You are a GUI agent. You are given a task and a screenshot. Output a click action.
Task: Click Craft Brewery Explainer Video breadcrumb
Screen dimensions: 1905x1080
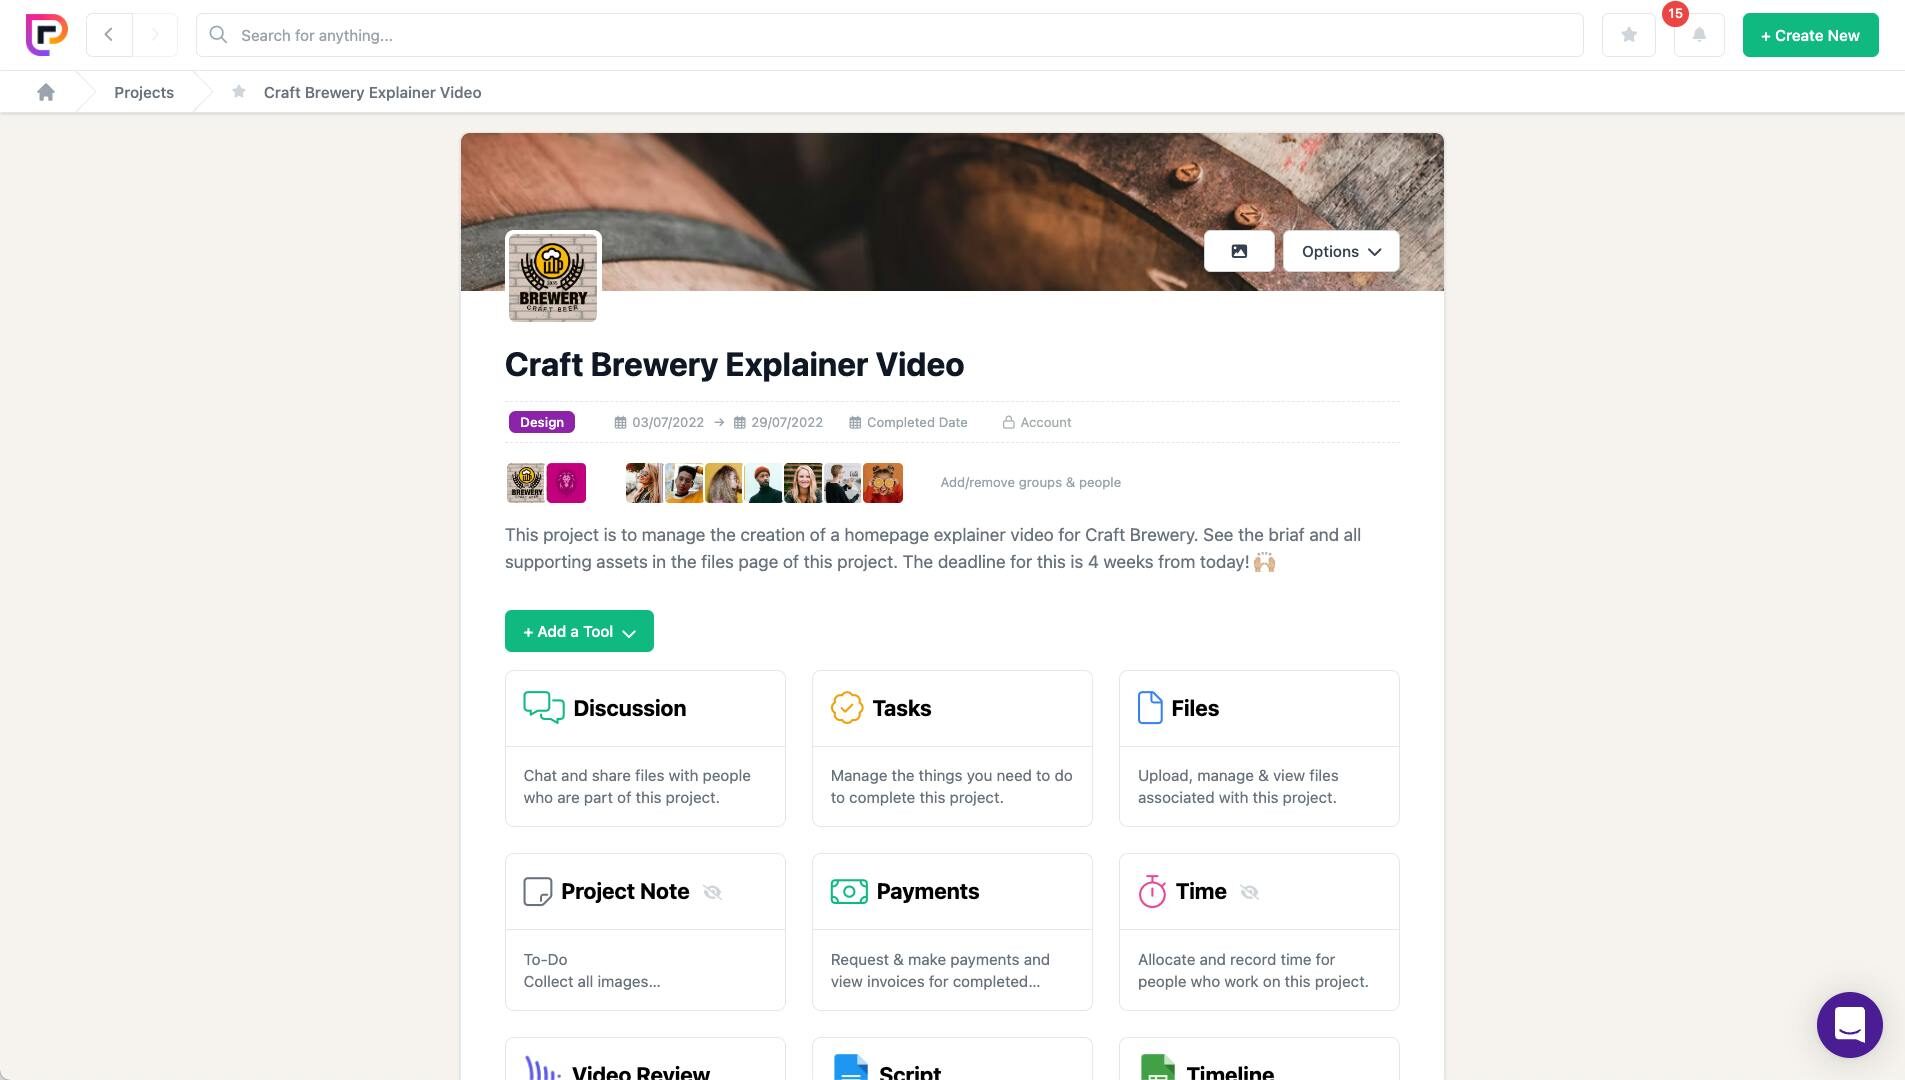(372, 92)
